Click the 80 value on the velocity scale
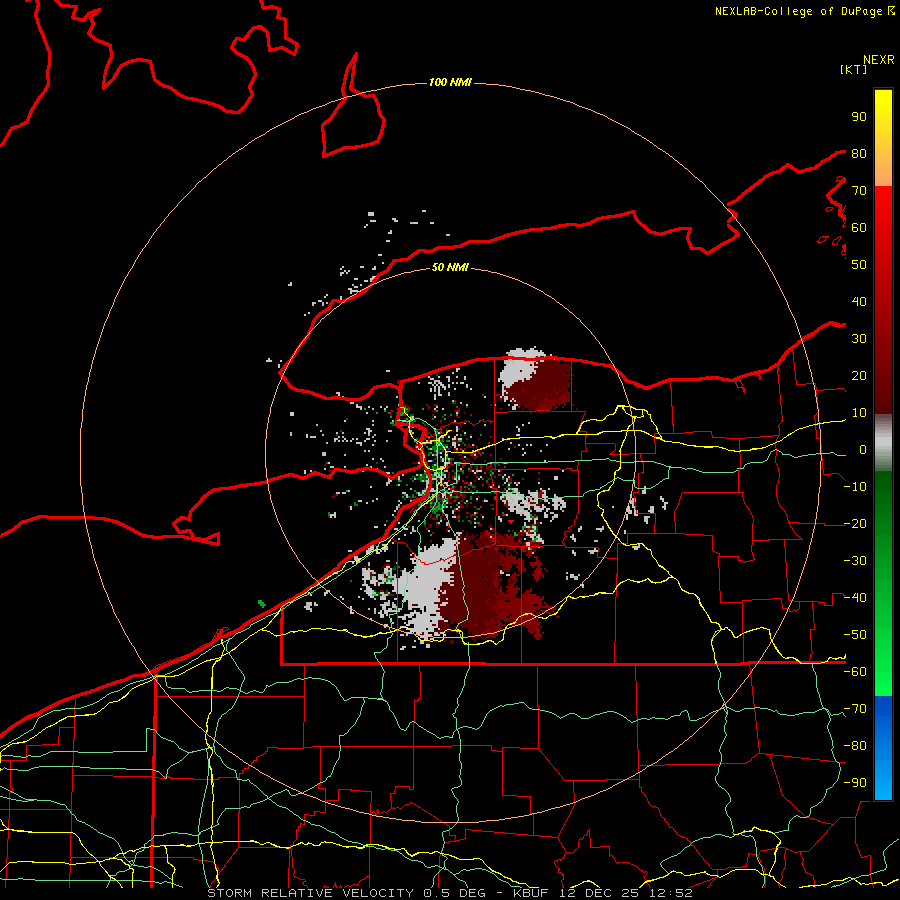900x900 pixels. 859,154
